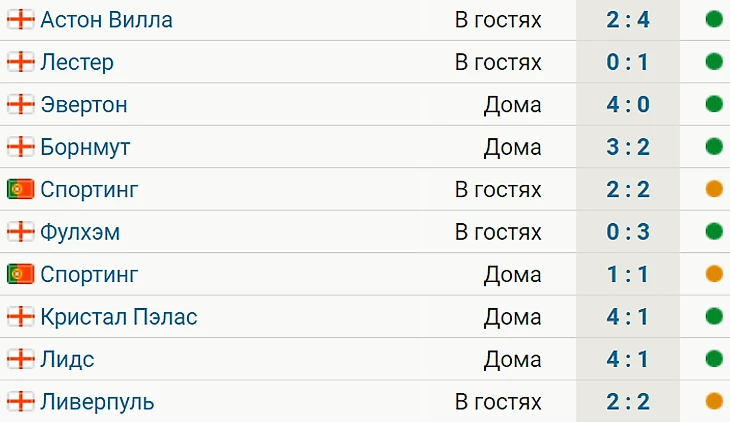Image resolution: width=730 pixels, height=422 pixels.
Task: Click the green win dot for Астон Вилла match
Action: pos(714,20)
